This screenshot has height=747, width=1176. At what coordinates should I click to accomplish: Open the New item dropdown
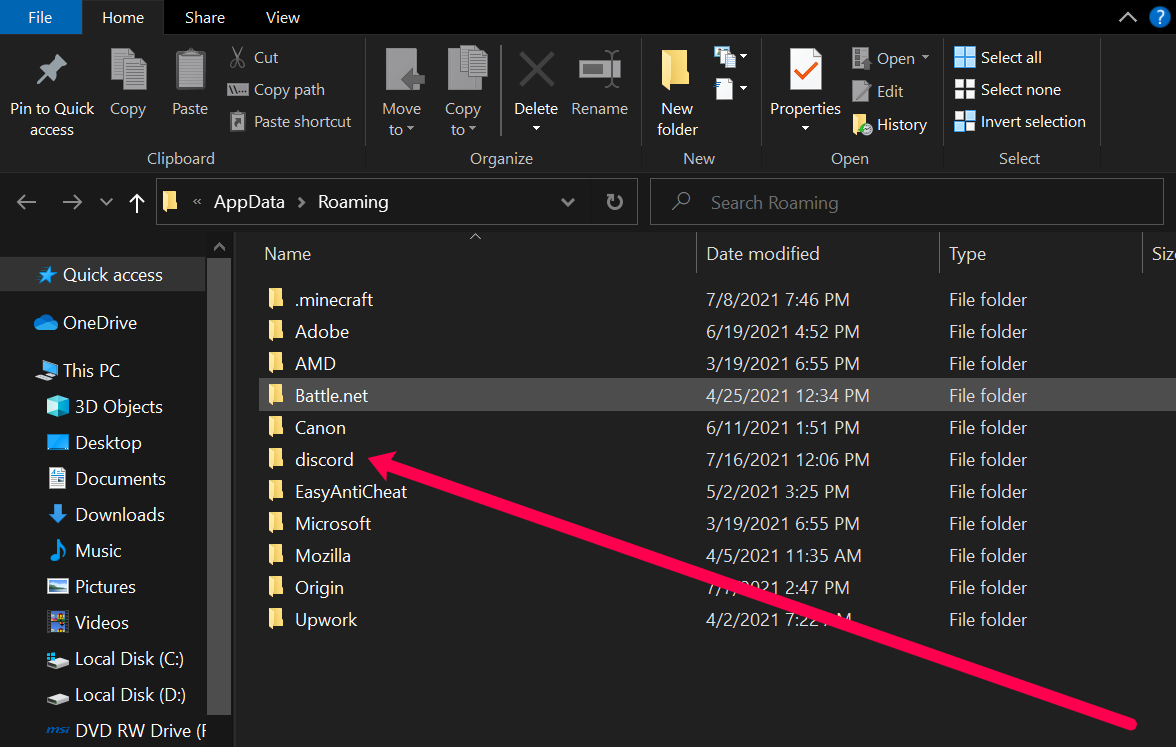click(x=731, y=56)
